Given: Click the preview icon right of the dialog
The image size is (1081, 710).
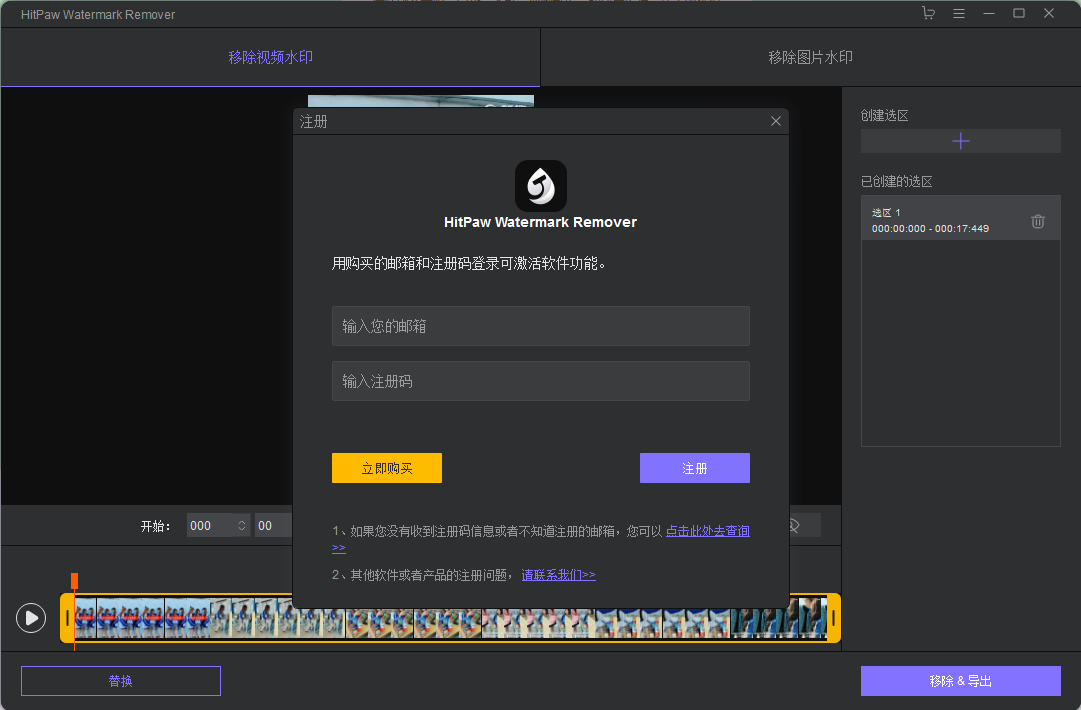Looking at the screenshot, I should [x=794, y=526].
